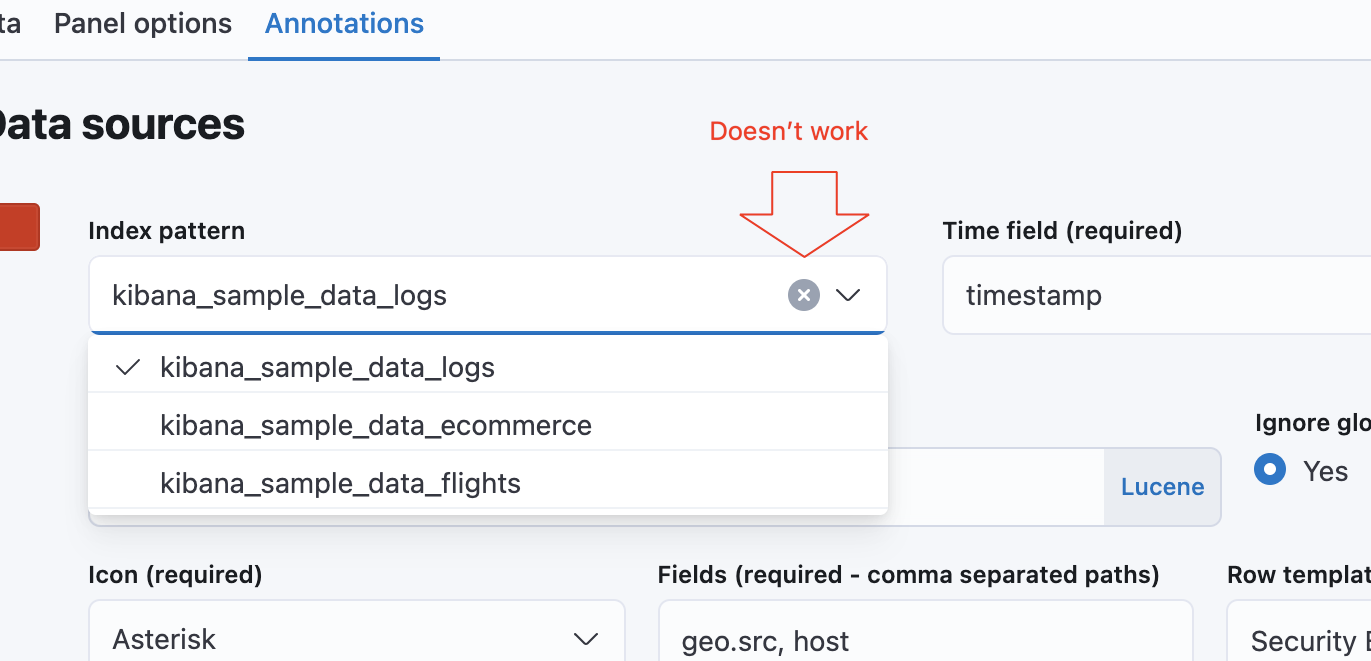Switch to the partially visible Data tab
Viewport: 1371px width, 661px height.
coord(10,24)
